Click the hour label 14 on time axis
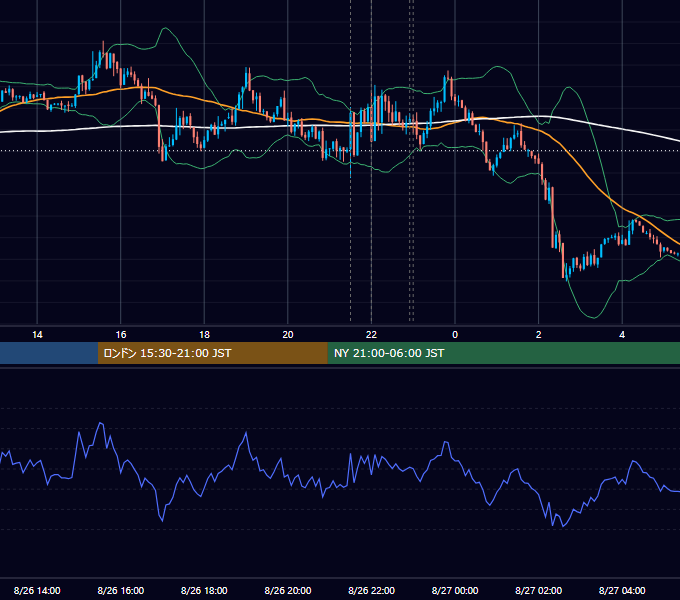This screenshot has width=680, height=600. pyautogui.click(x=37, y=335)
